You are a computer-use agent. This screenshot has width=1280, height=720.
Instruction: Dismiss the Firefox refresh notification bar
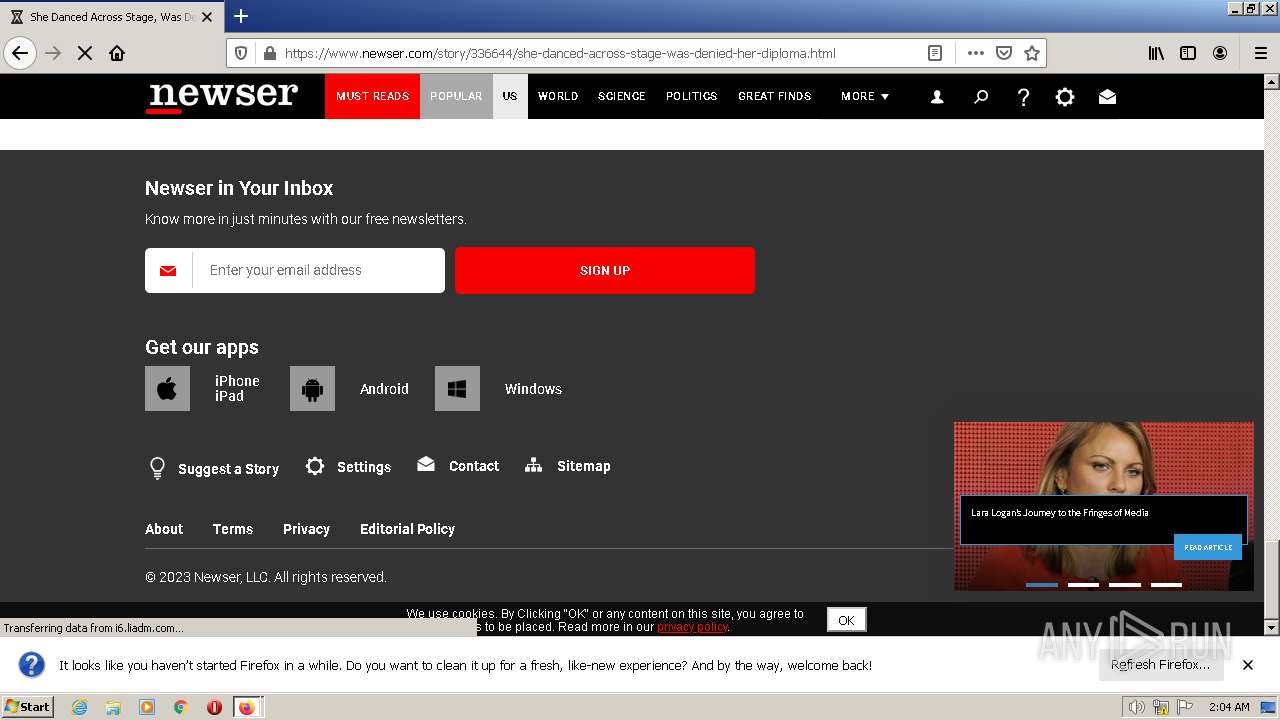1248,665
